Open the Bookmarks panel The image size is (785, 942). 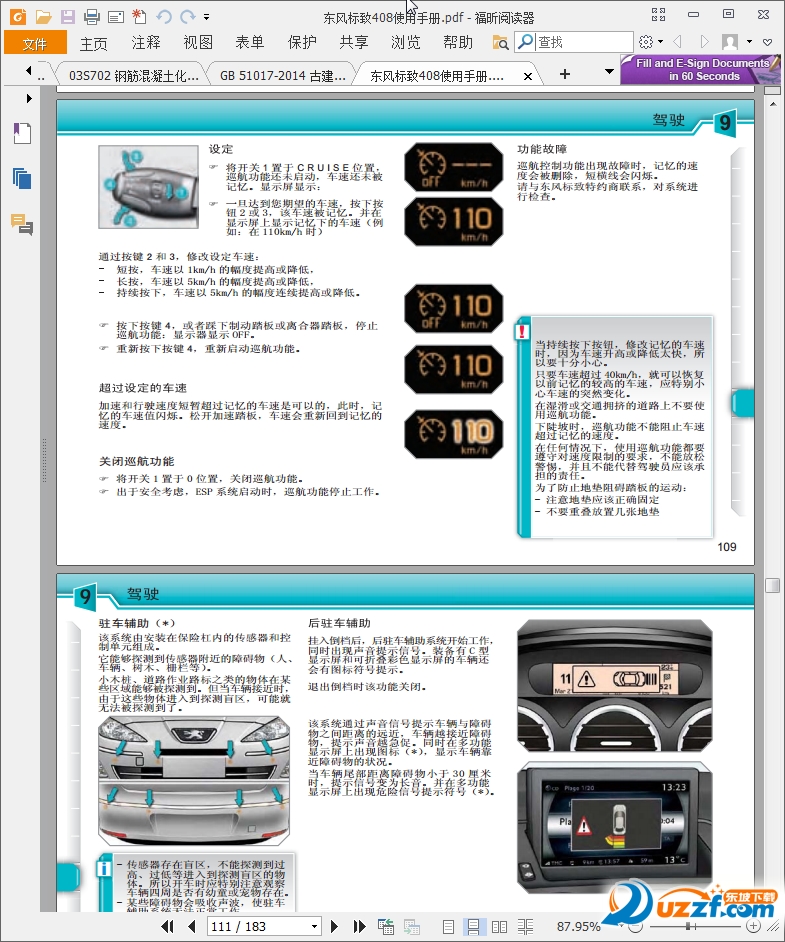point(22,133)
